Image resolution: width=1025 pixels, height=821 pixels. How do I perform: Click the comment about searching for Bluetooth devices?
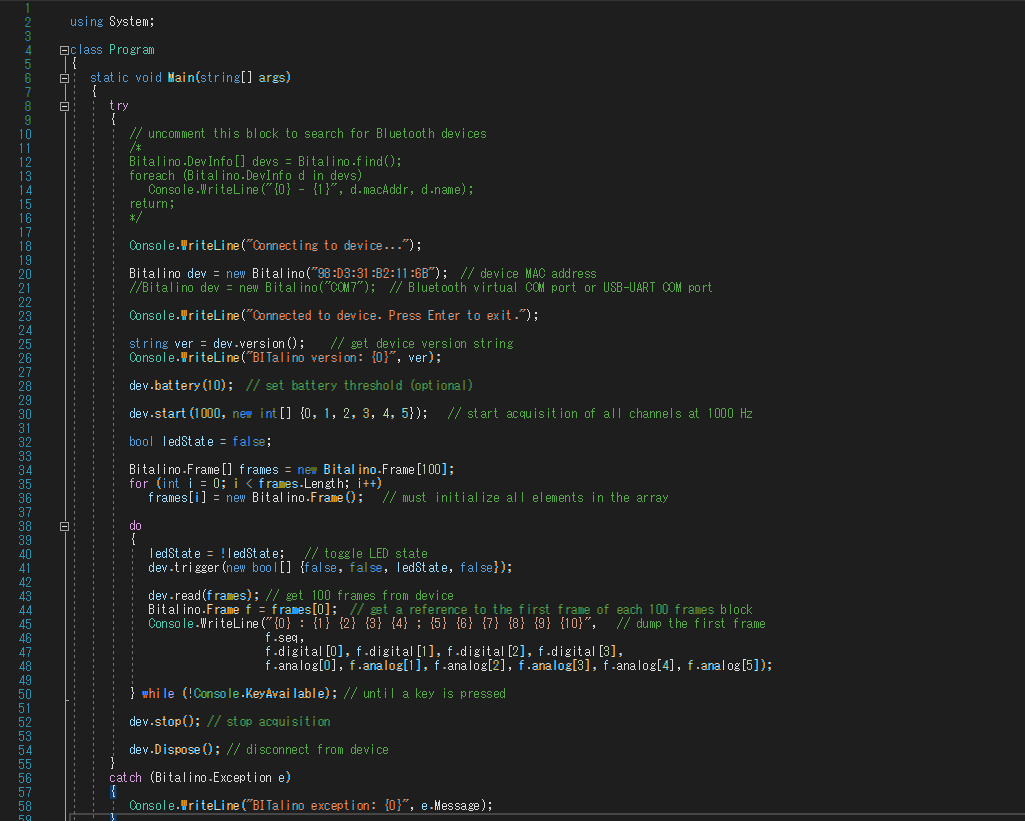(308, 134)
